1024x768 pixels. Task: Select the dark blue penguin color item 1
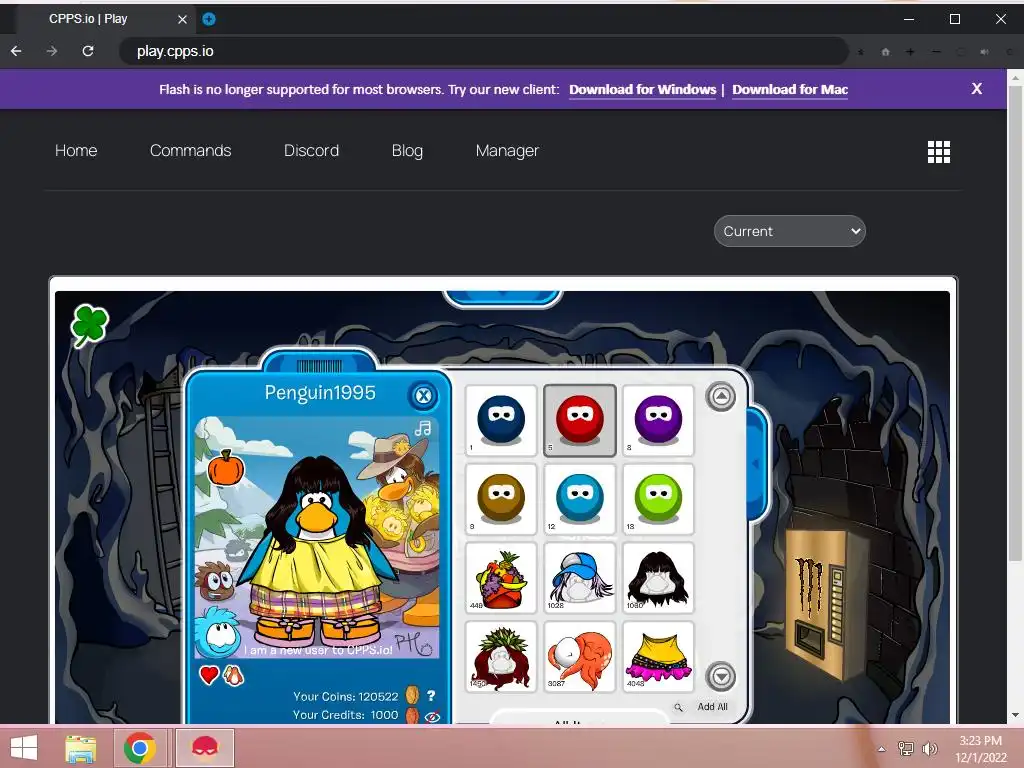tap(501, 421)
